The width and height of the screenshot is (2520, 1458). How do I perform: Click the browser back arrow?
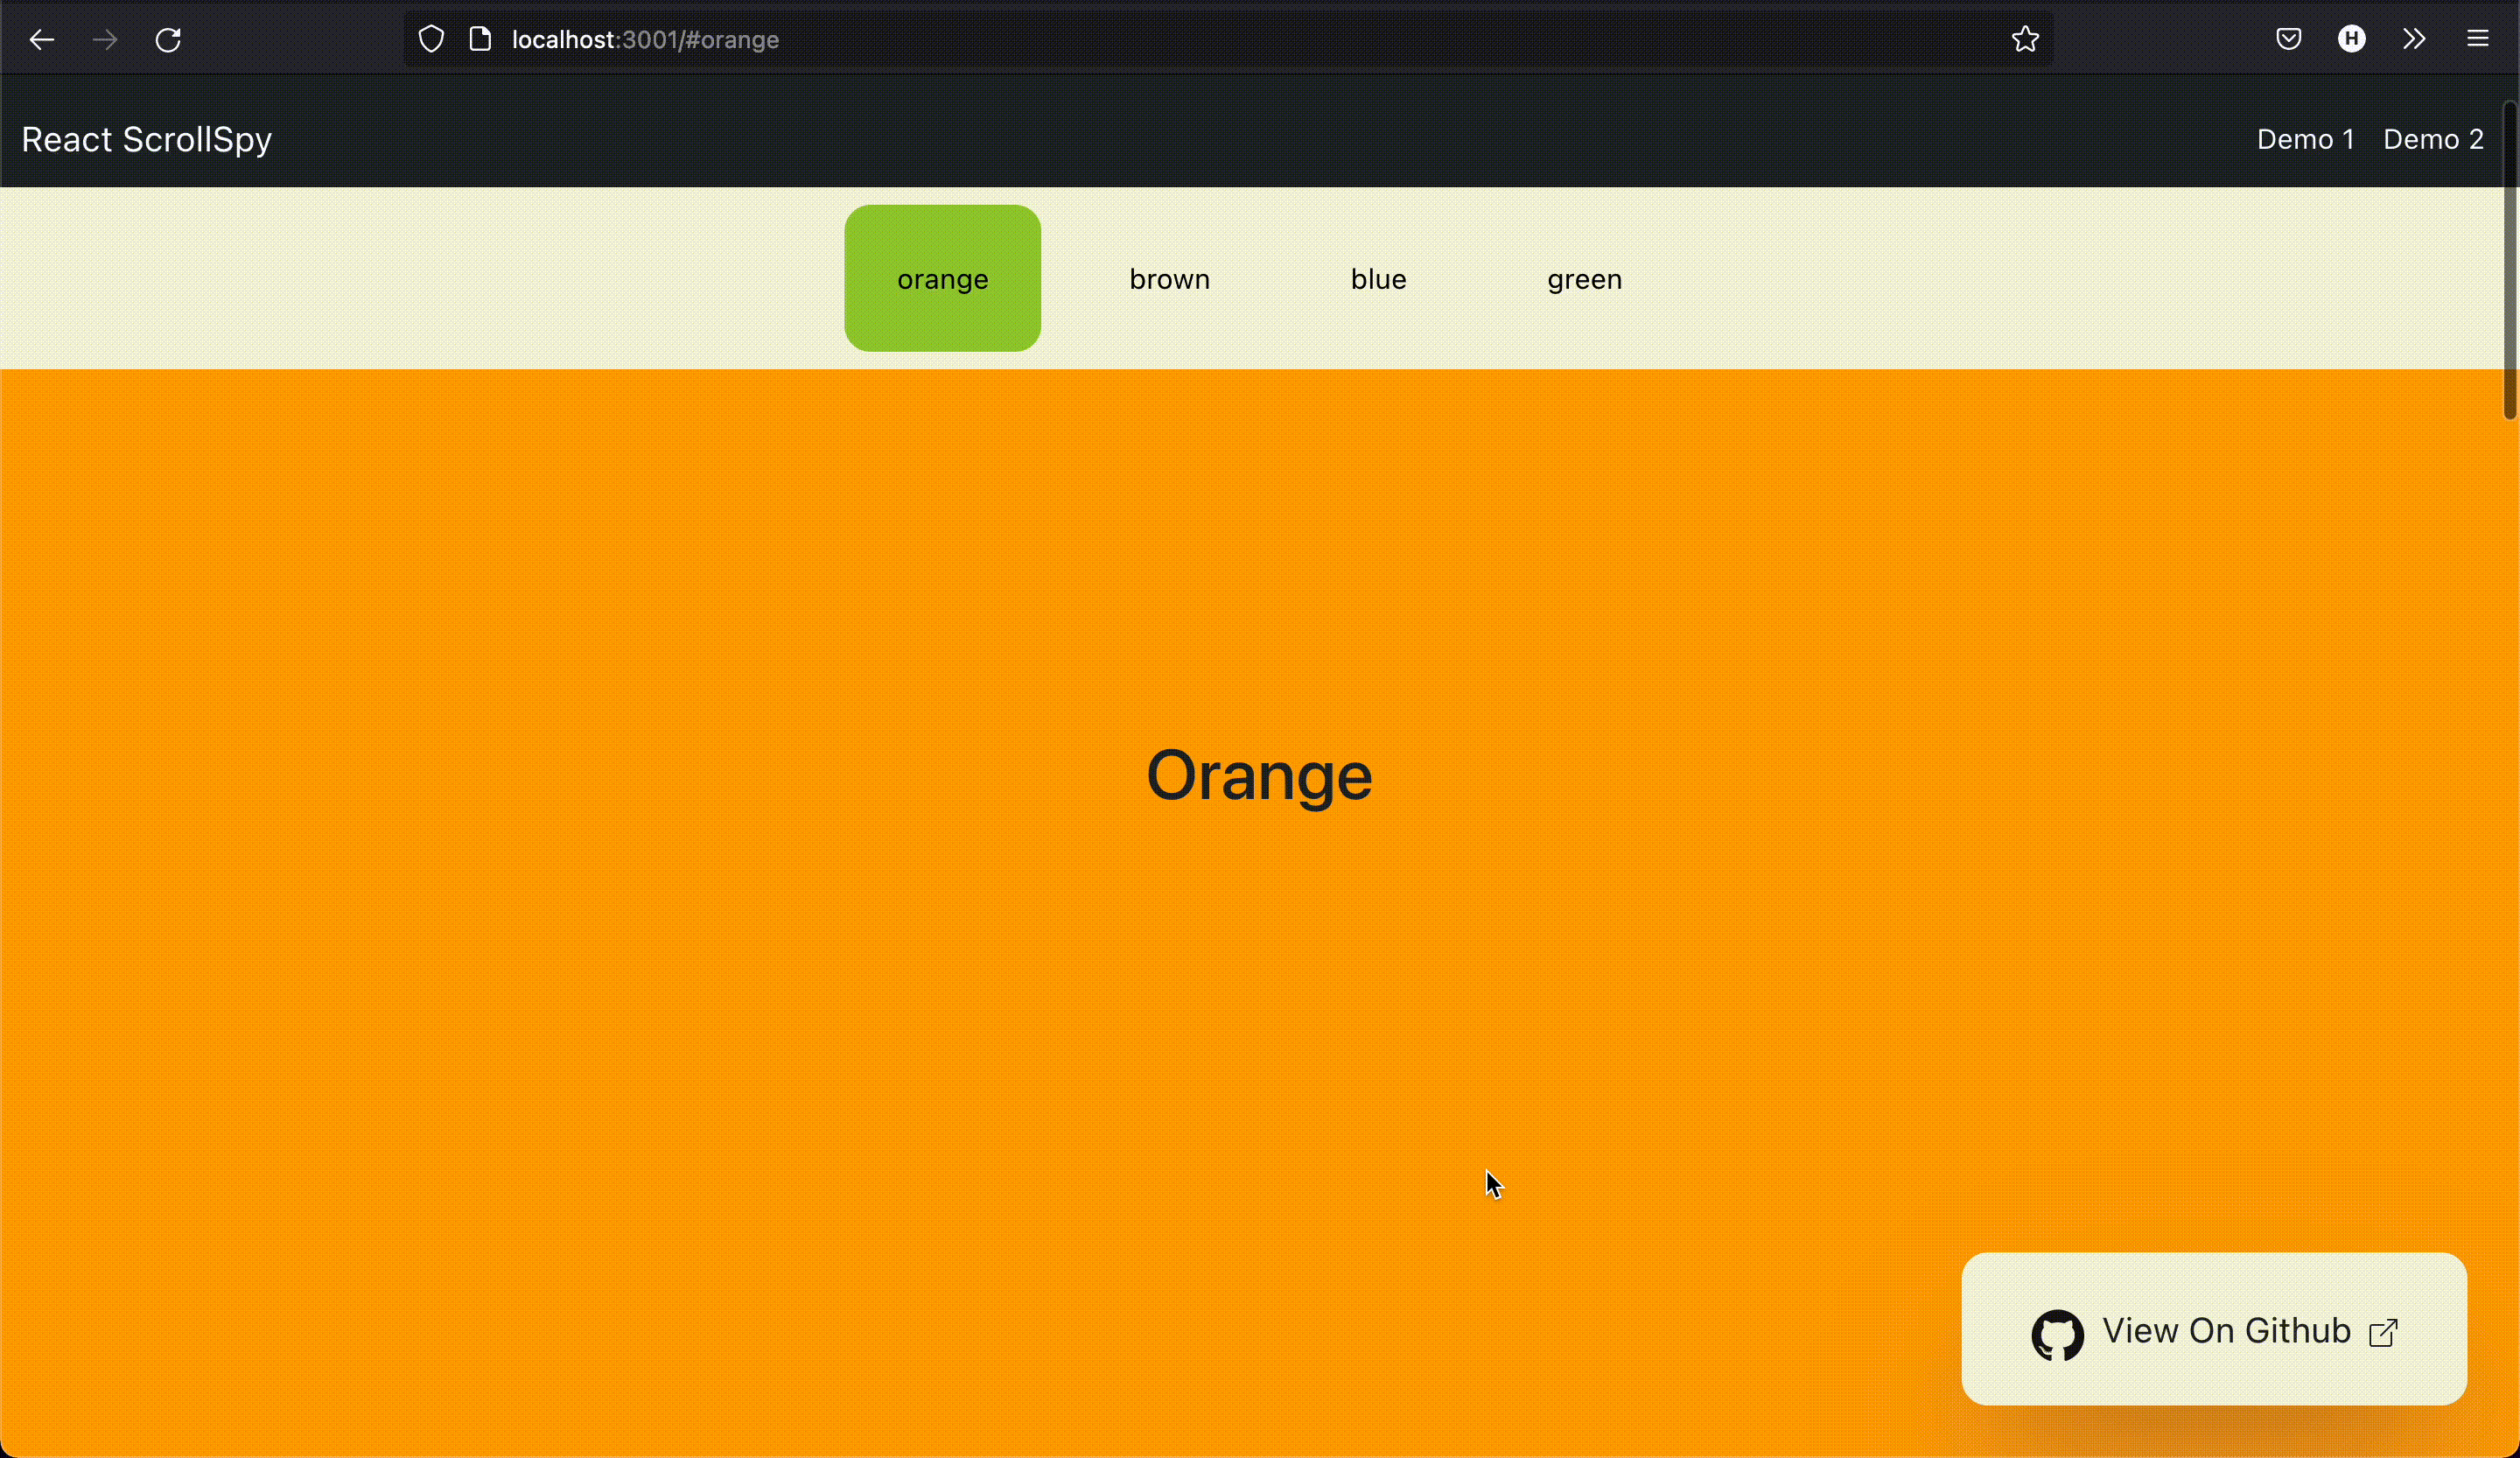[x=41, y=40]
